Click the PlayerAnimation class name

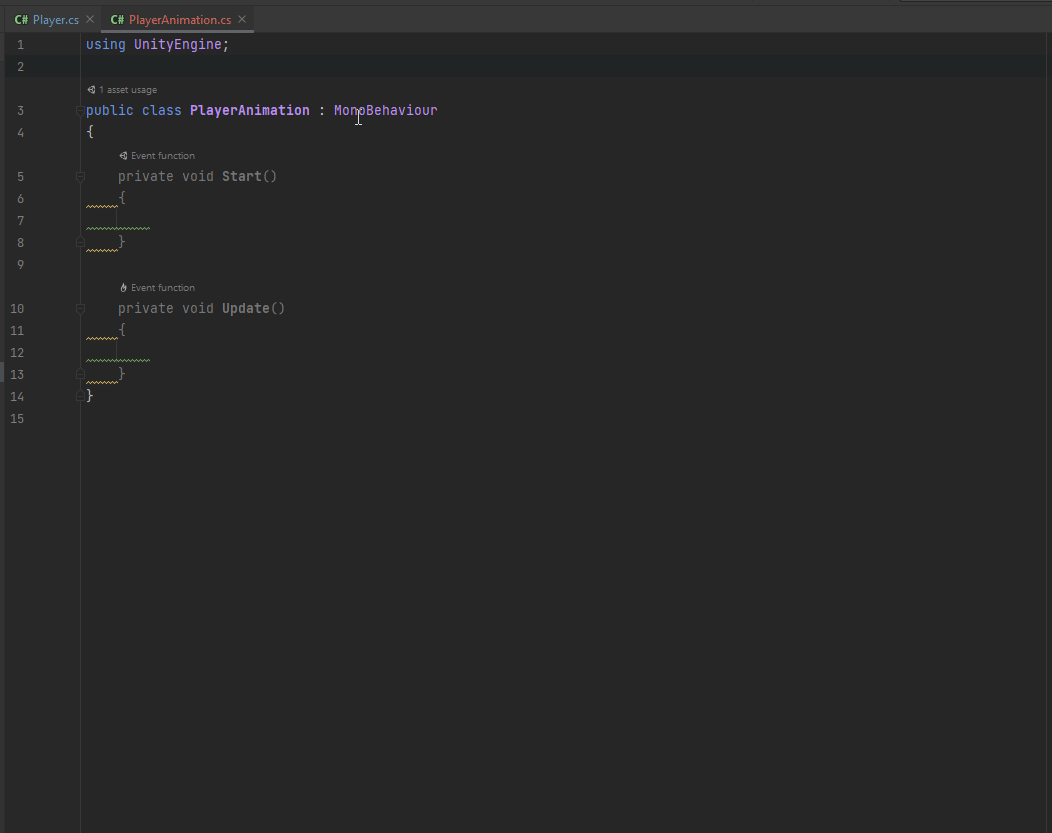(x=250, y=110)
